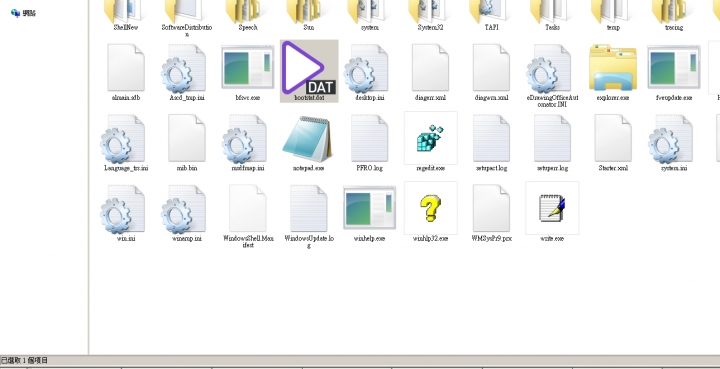720x369 pixels.
Task: Select the regedit.exe registry editor icon
Action: [431, 138]
